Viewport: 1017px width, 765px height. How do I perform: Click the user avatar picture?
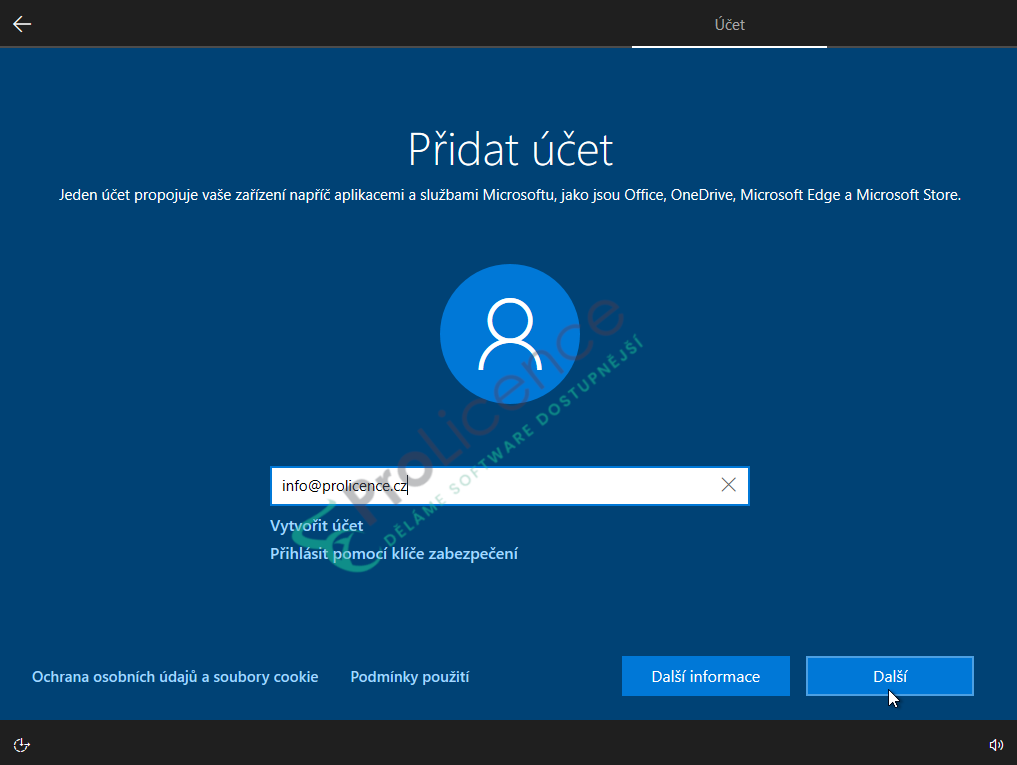510,334
